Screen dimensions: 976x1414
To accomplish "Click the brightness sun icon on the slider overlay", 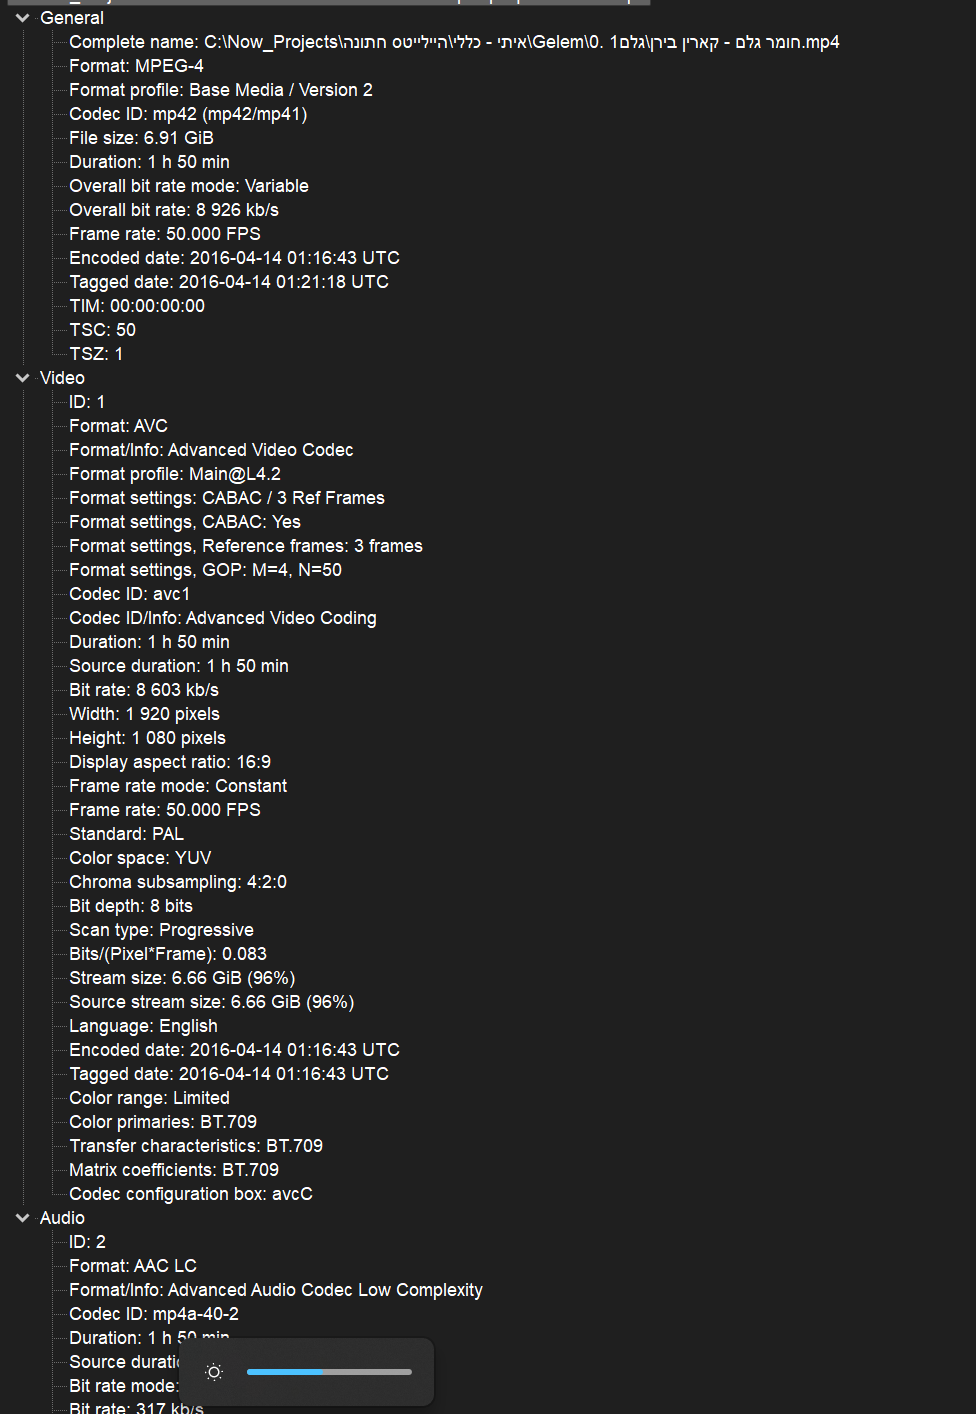I will [213, 1372].
